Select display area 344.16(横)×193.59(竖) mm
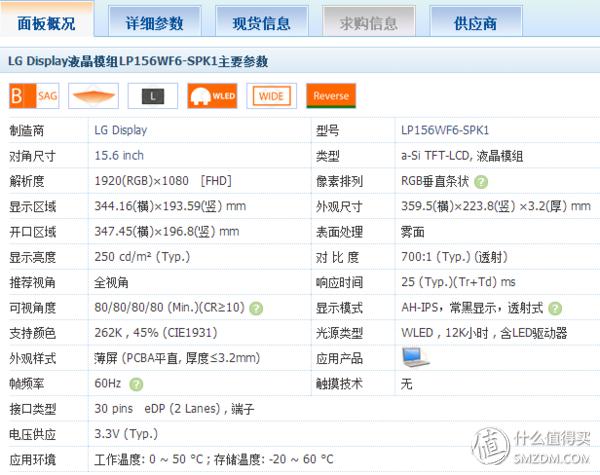 point(170,206)
